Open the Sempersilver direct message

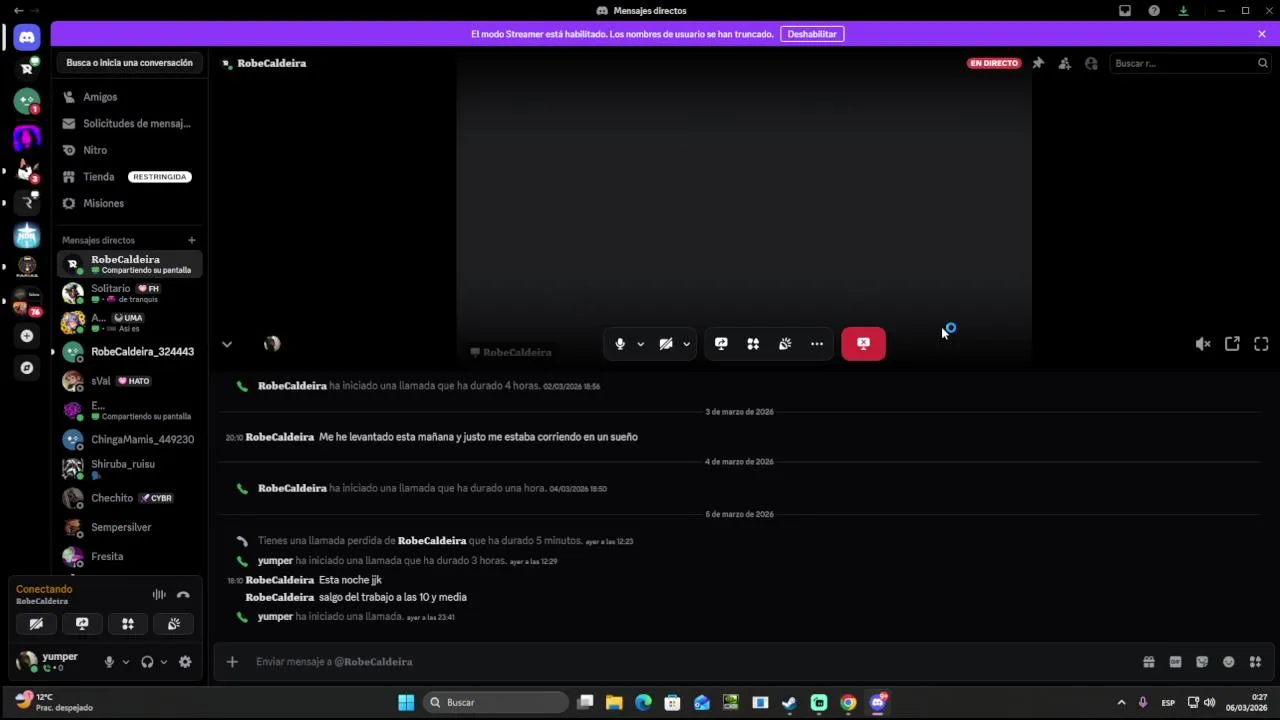click(x=130, y=527)
